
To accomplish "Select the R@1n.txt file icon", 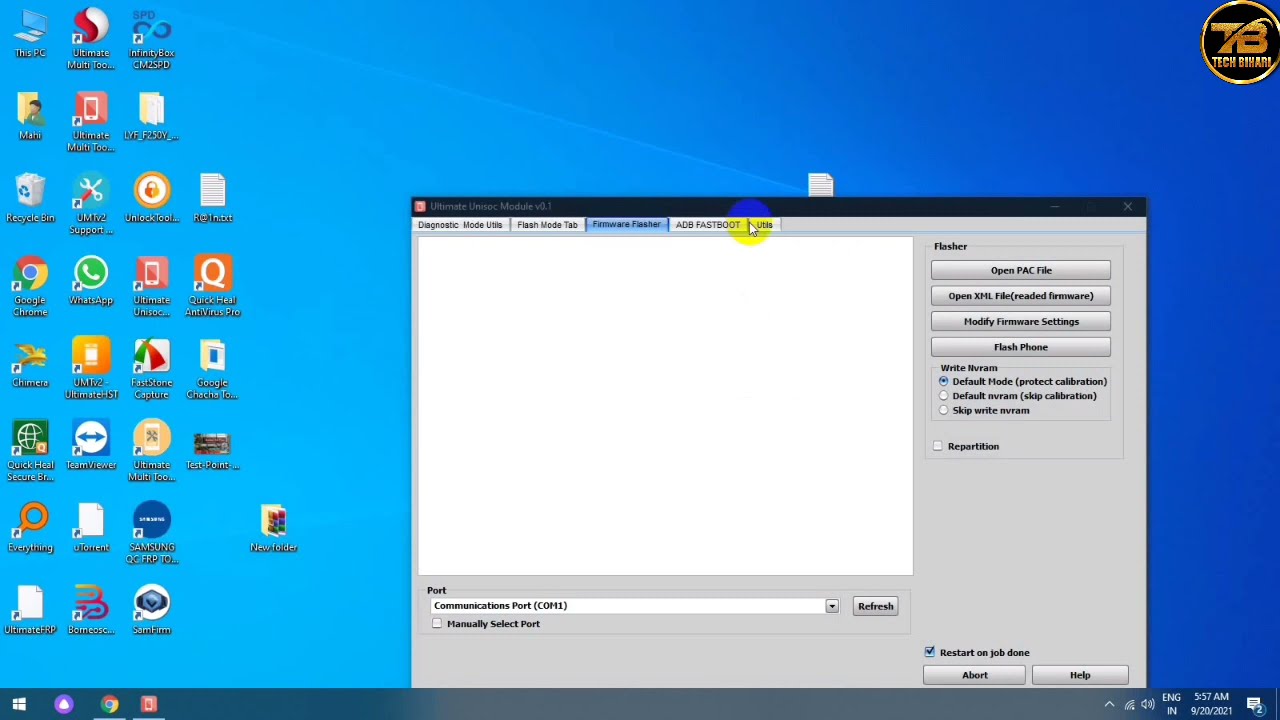I will 213,199.
